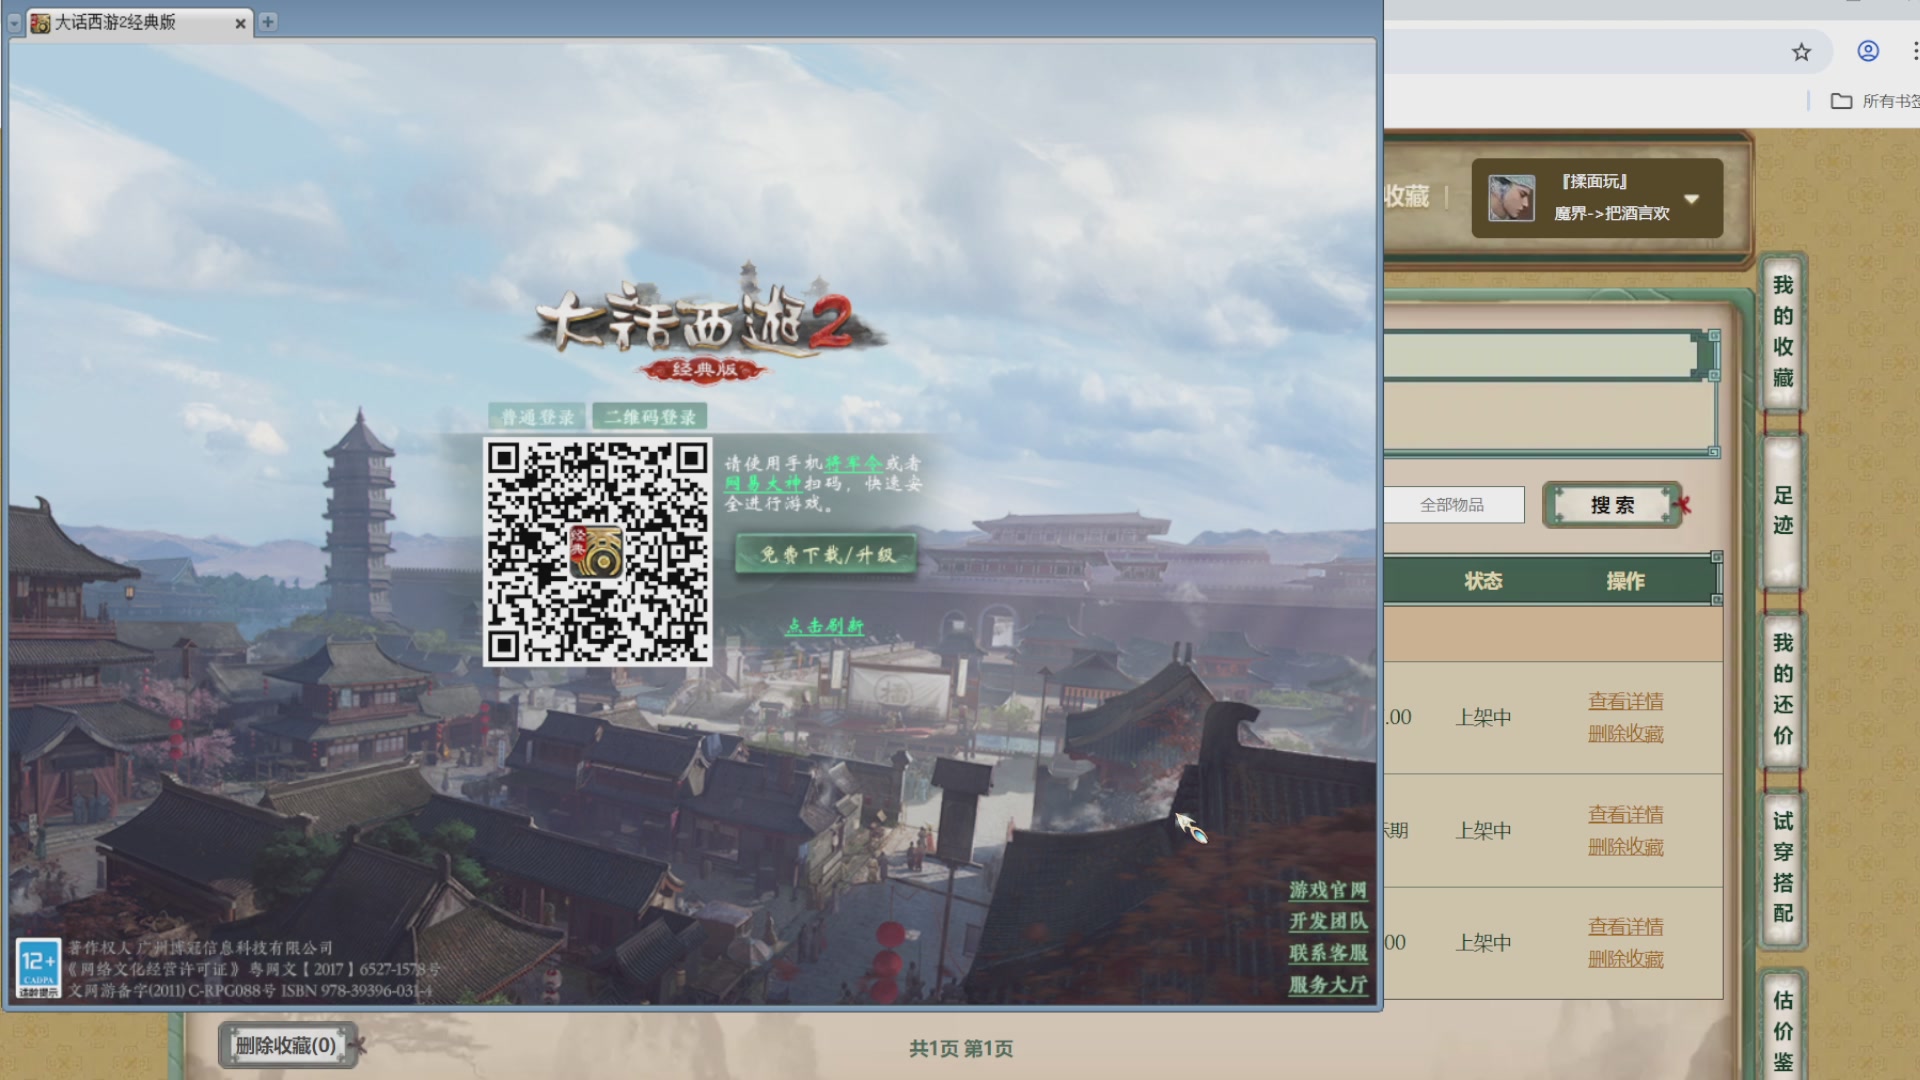Click the 免费下载/升级 button
1920x1080 pixels.
coord(827,554)
